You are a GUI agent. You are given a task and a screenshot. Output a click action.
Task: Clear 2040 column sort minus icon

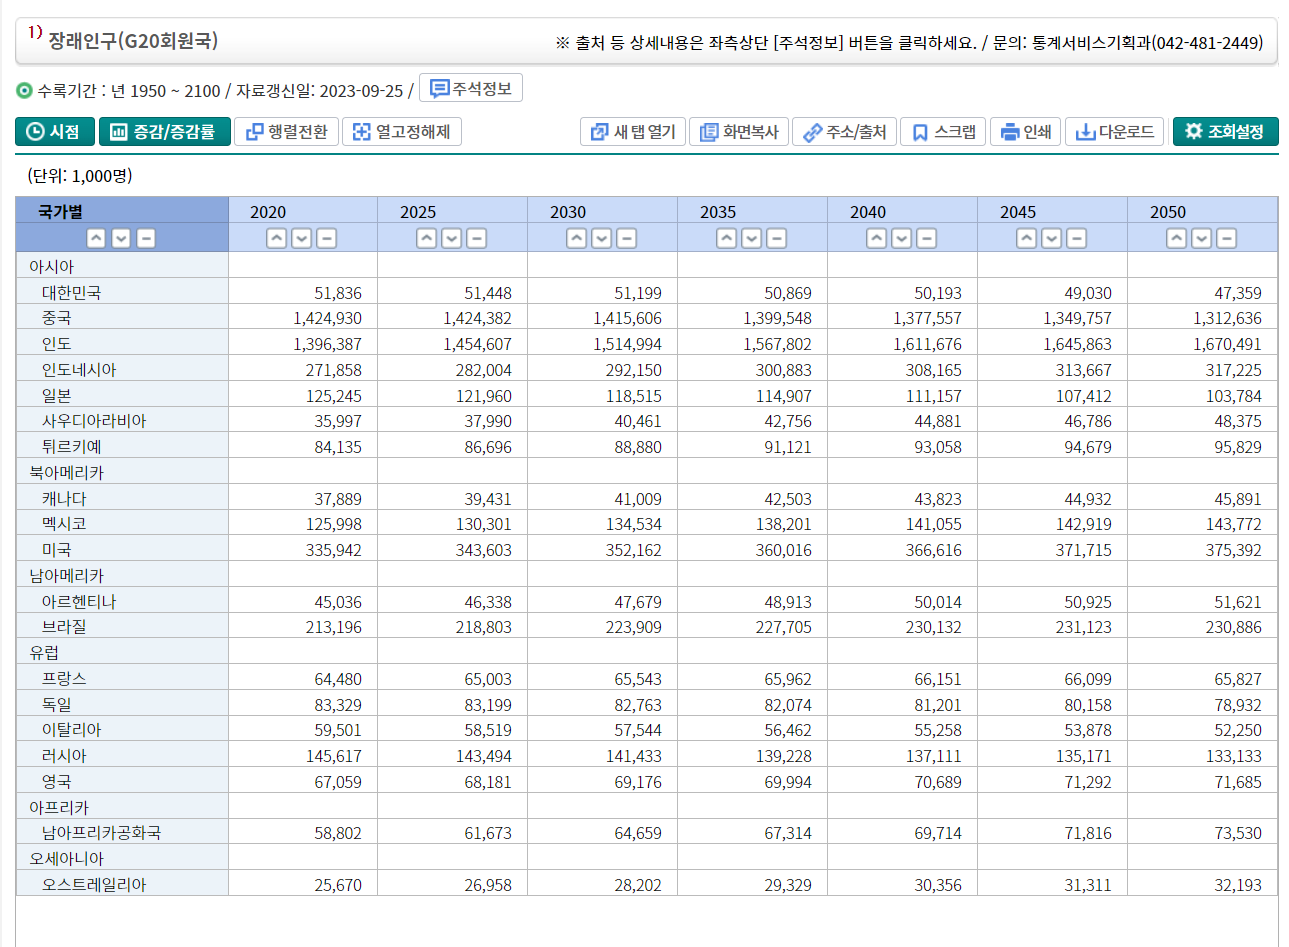click(926, 238)
